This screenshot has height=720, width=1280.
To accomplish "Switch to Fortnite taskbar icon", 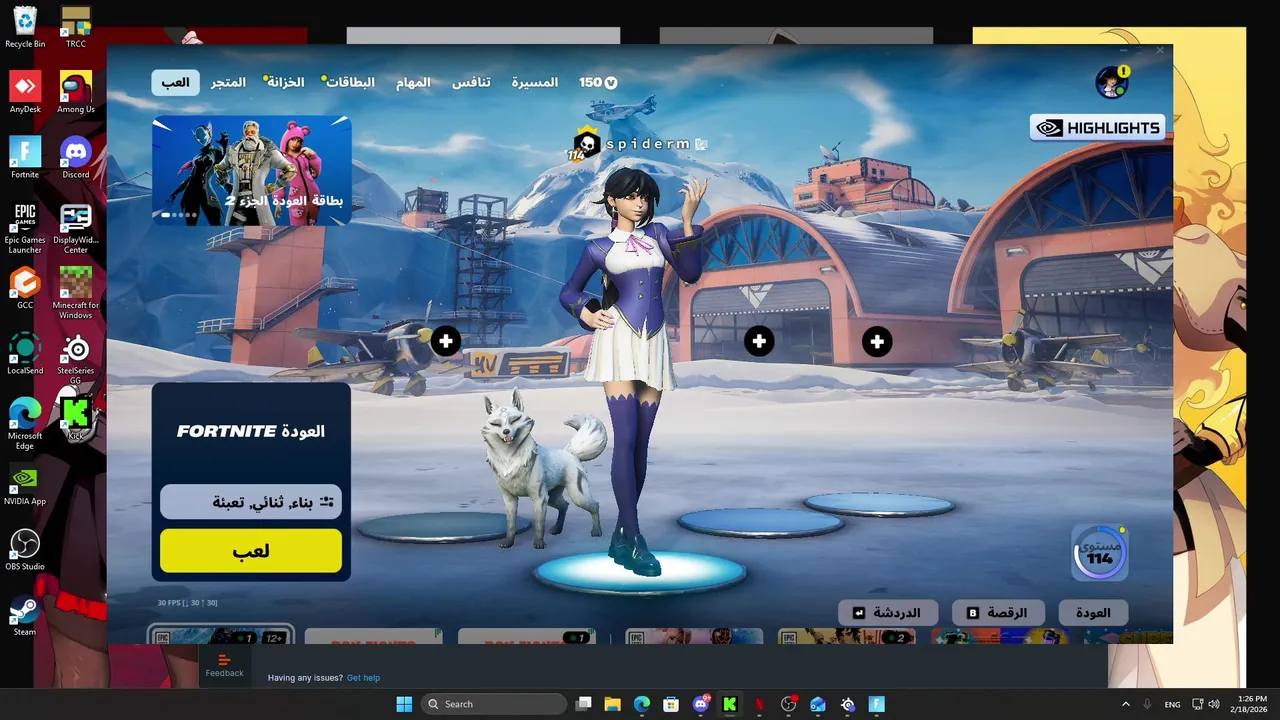I will coord(877,704).
